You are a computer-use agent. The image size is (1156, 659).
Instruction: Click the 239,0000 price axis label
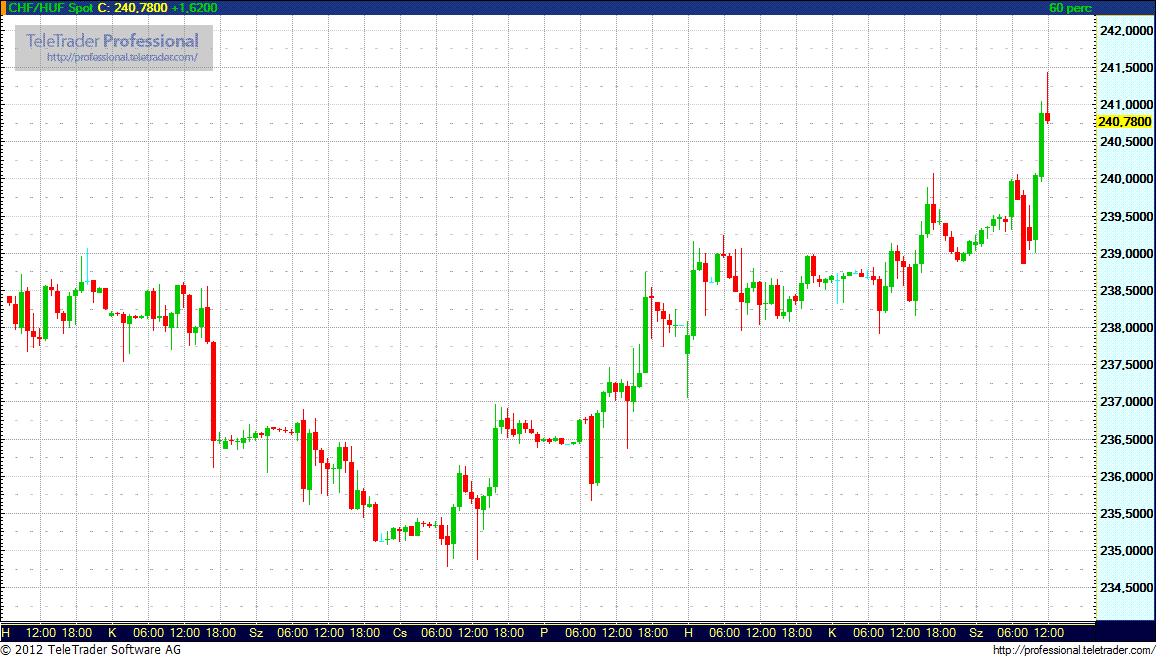tap(1125, 254)
